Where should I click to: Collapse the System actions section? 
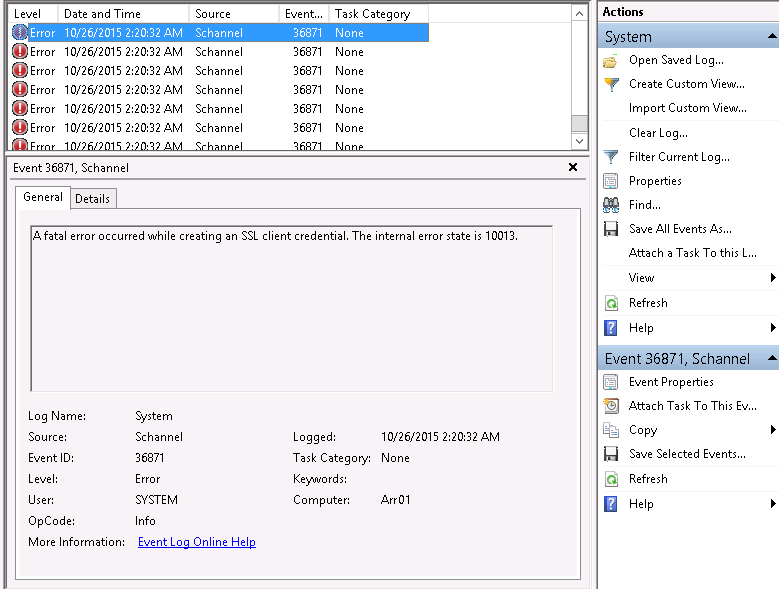(772, 36)
